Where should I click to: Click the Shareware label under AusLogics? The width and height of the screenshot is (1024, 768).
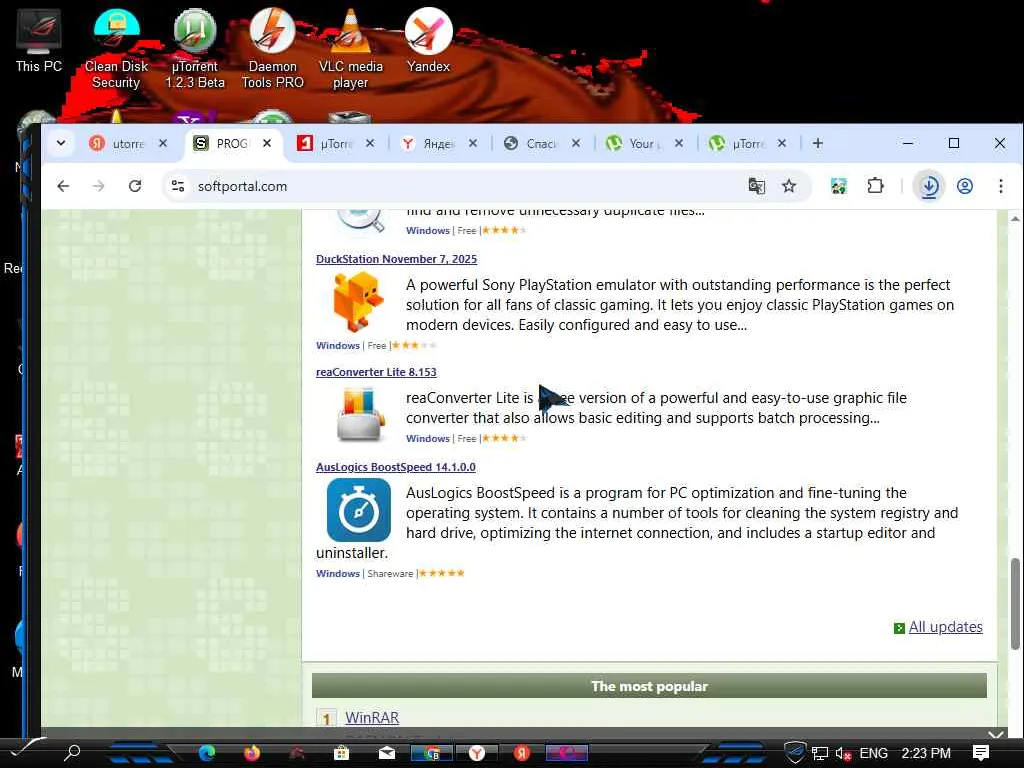pos(390,573)
